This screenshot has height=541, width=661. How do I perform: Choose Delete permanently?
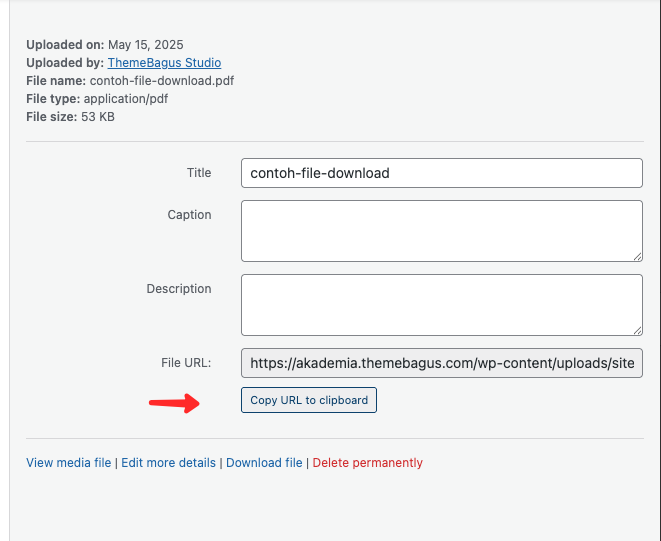[x=368, y=463]
